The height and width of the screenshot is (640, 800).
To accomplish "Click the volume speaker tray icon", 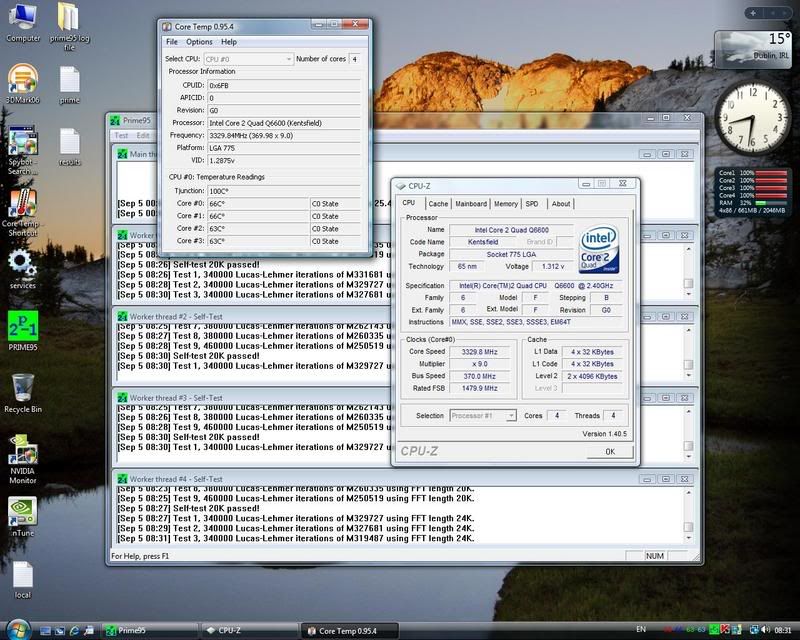I will point(765,630).
